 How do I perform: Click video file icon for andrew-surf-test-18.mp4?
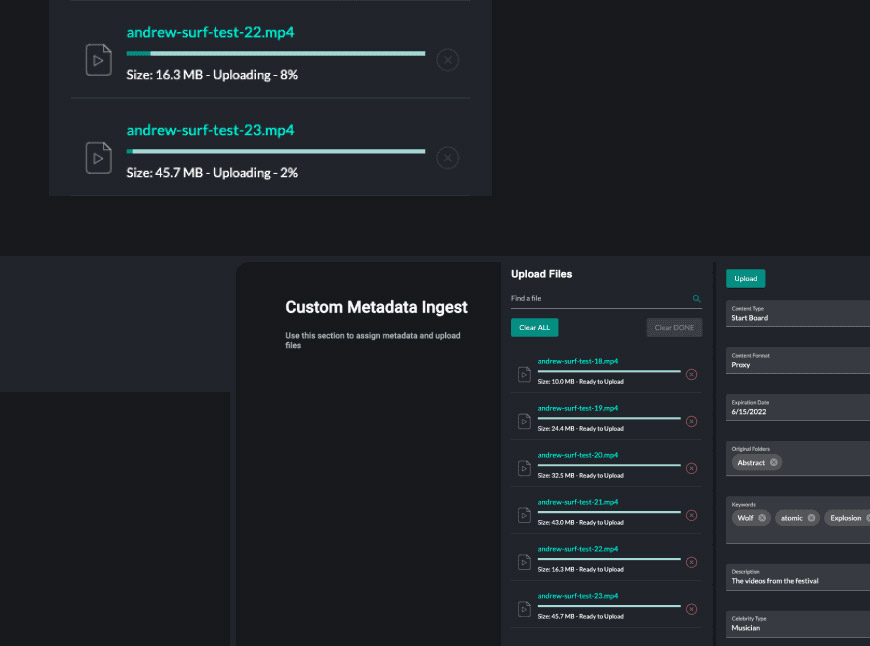point(524,374)
